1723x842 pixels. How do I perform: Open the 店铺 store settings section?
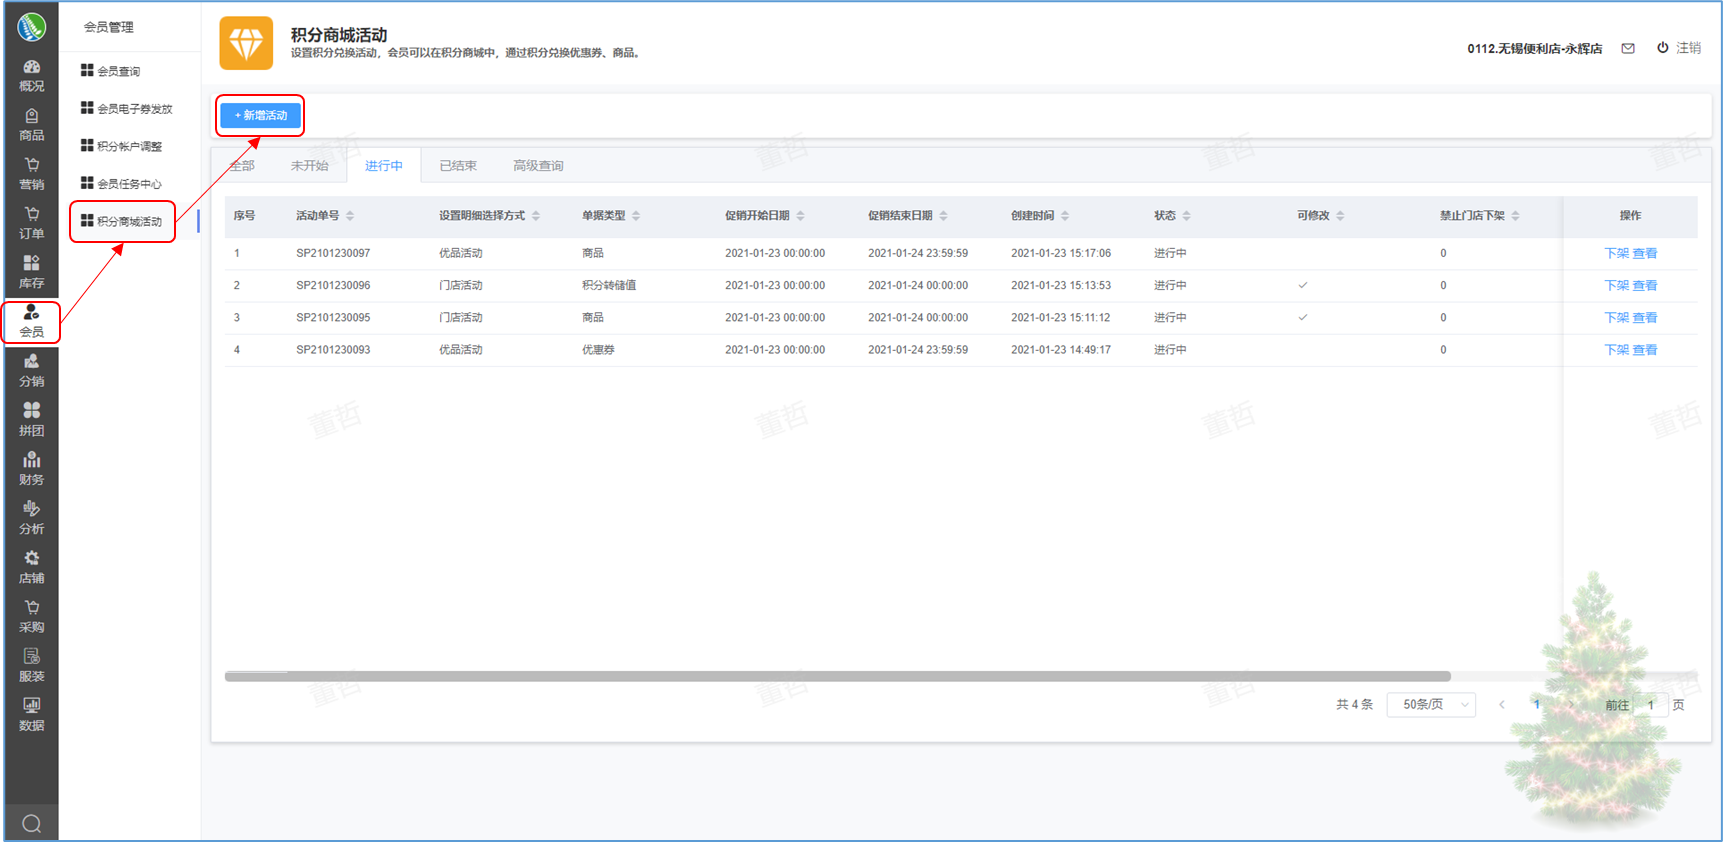pyautogui.click(x=31, y=567)
